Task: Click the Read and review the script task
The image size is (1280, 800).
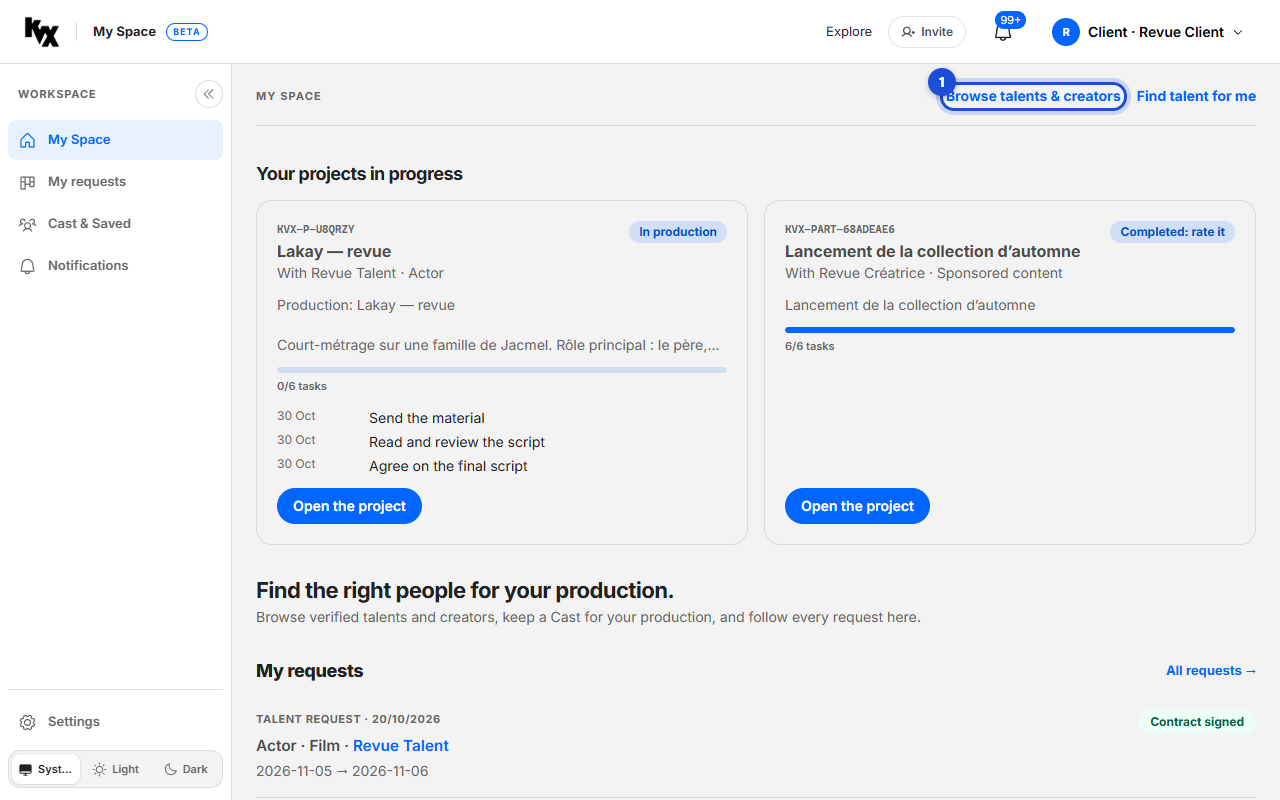Action: 457,442
